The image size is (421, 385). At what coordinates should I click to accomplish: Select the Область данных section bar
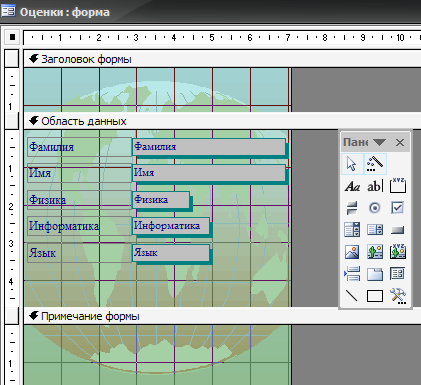point(222,121)
